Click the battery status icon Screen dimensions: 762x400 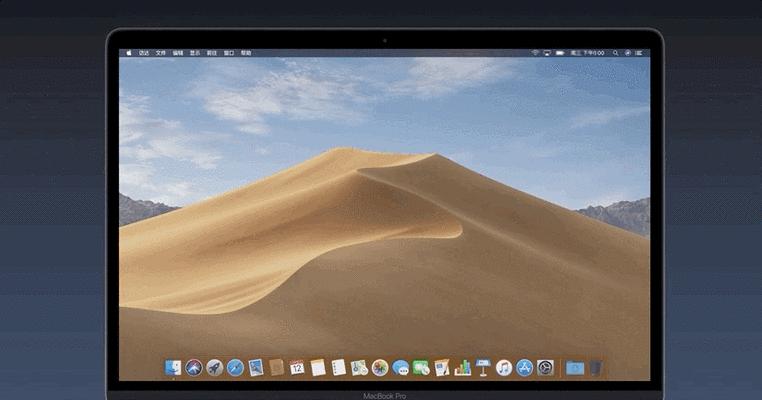tap(560, 53)
